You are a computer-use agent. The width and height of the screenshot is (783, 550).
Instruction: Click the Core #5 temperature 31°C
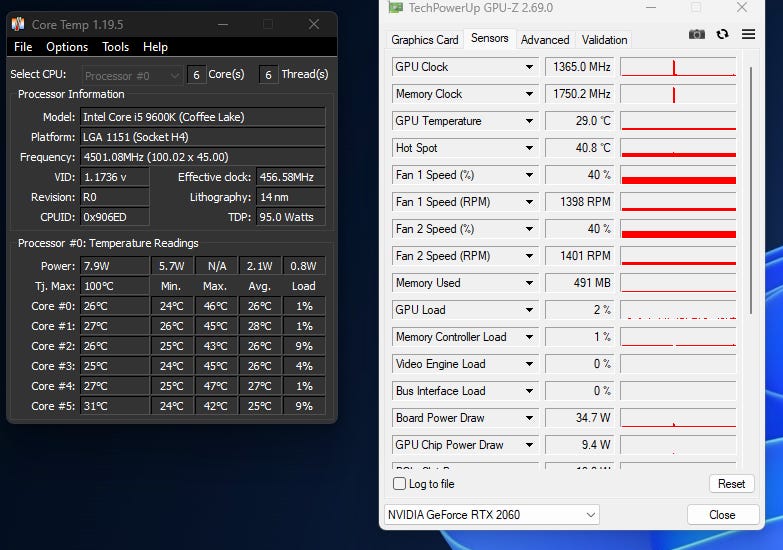[x=115, y=406]
